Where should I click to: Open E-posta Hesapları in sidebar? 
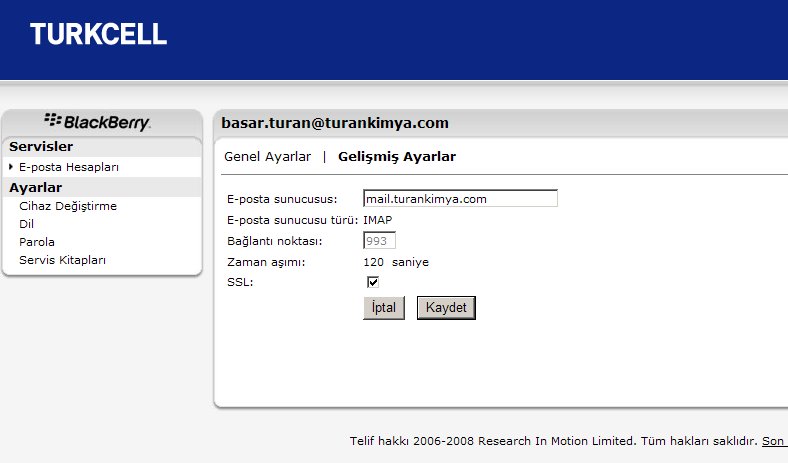(69, 167)
